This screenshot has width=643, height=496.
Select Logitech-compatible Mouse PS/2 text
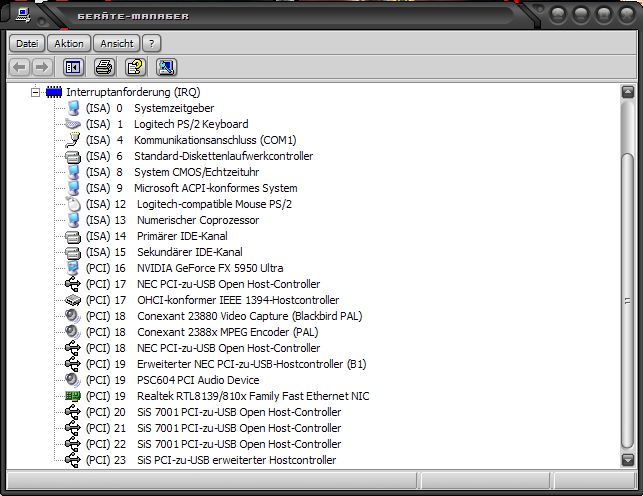214,204
